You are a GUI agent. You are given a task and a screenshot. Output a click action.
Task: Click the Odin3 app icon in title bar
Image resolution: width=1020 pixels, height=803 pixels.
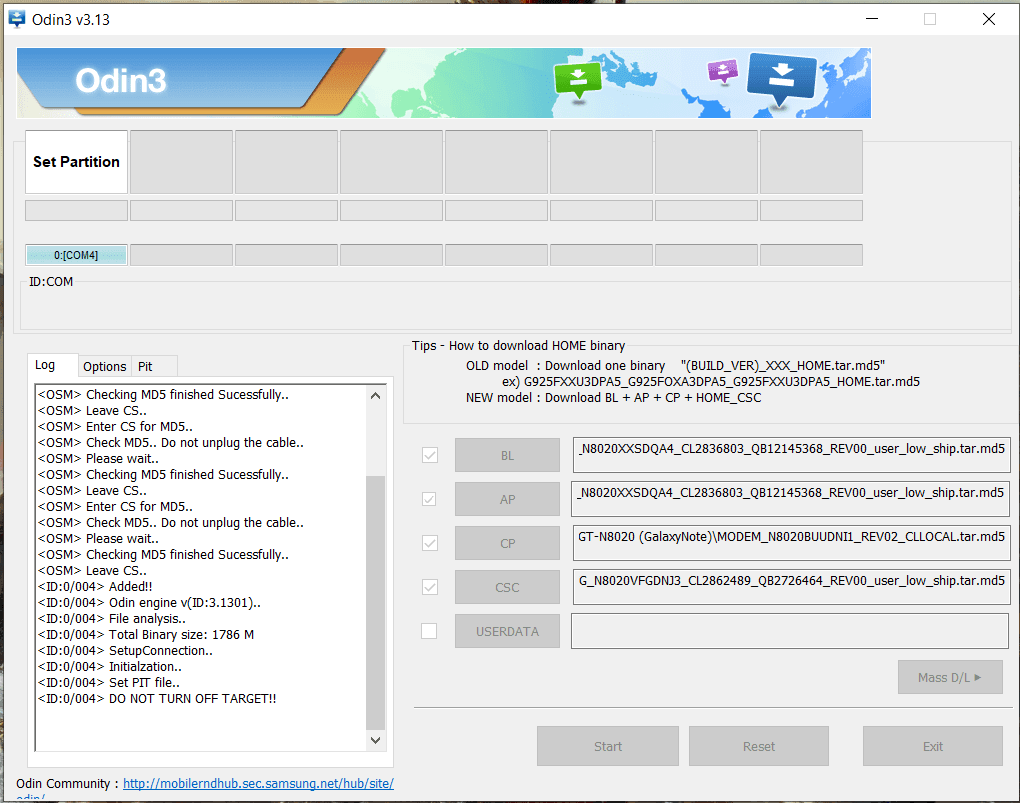coord(17,20)
